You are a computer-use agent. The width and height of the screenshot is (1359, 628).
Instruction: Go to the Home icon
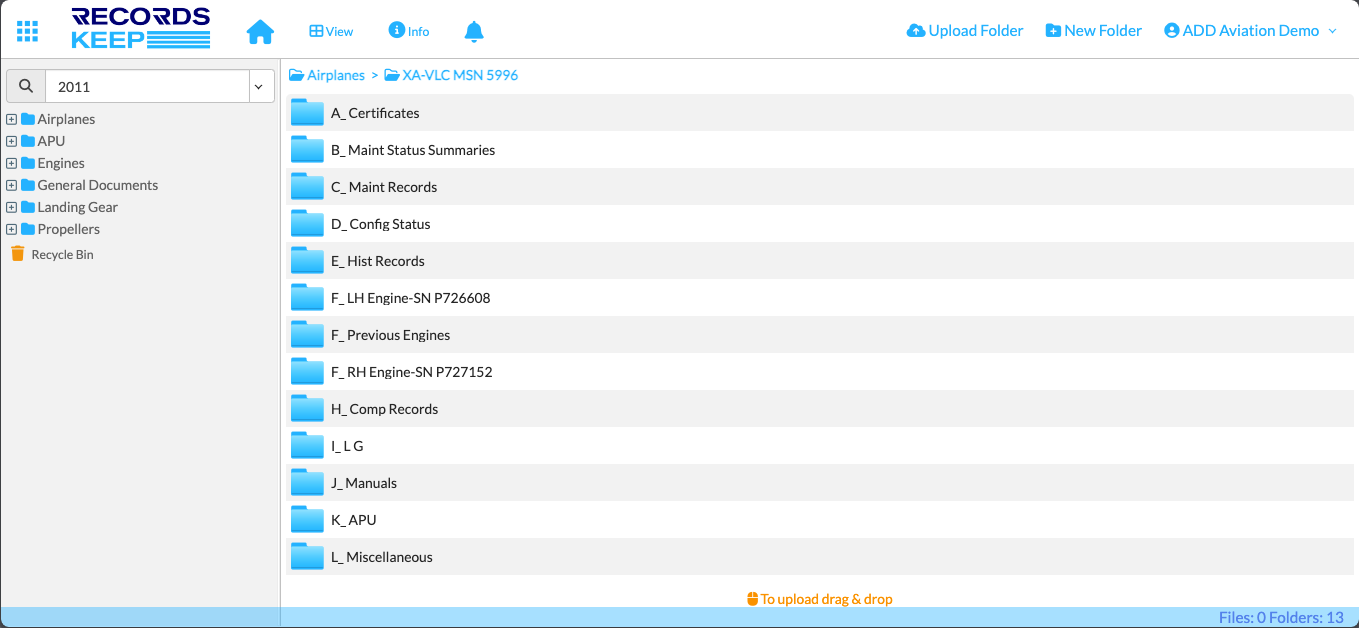tap(260, 31)
